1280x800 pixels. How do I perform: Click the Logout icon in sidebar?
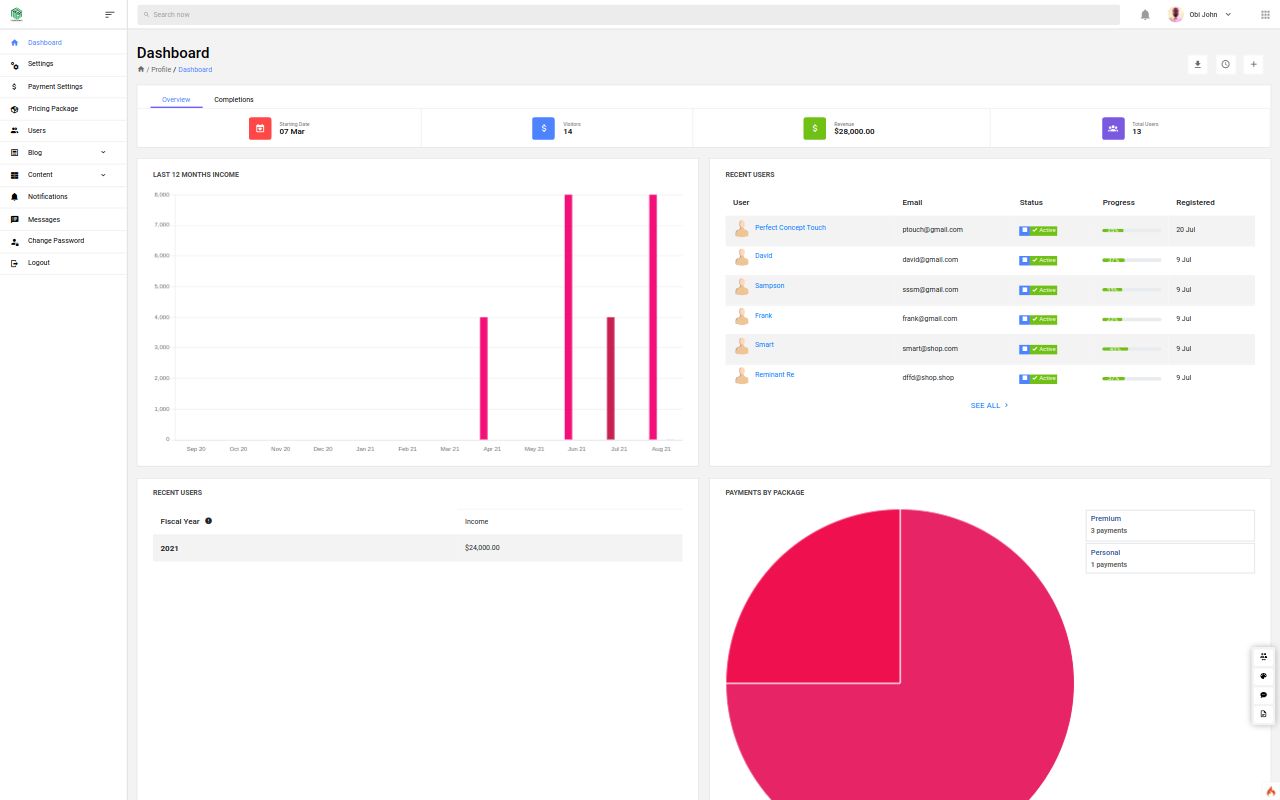pyautogui.click(x=14, y=263)
